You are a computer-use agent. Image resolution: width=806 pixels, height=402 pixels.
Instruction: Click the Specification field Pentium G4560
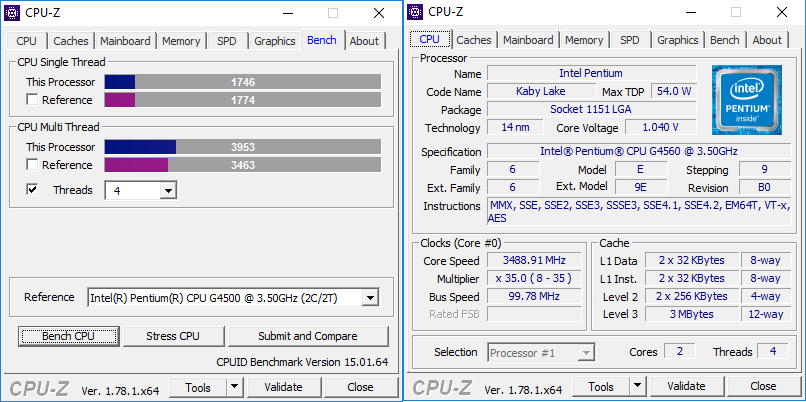point(639,151)
